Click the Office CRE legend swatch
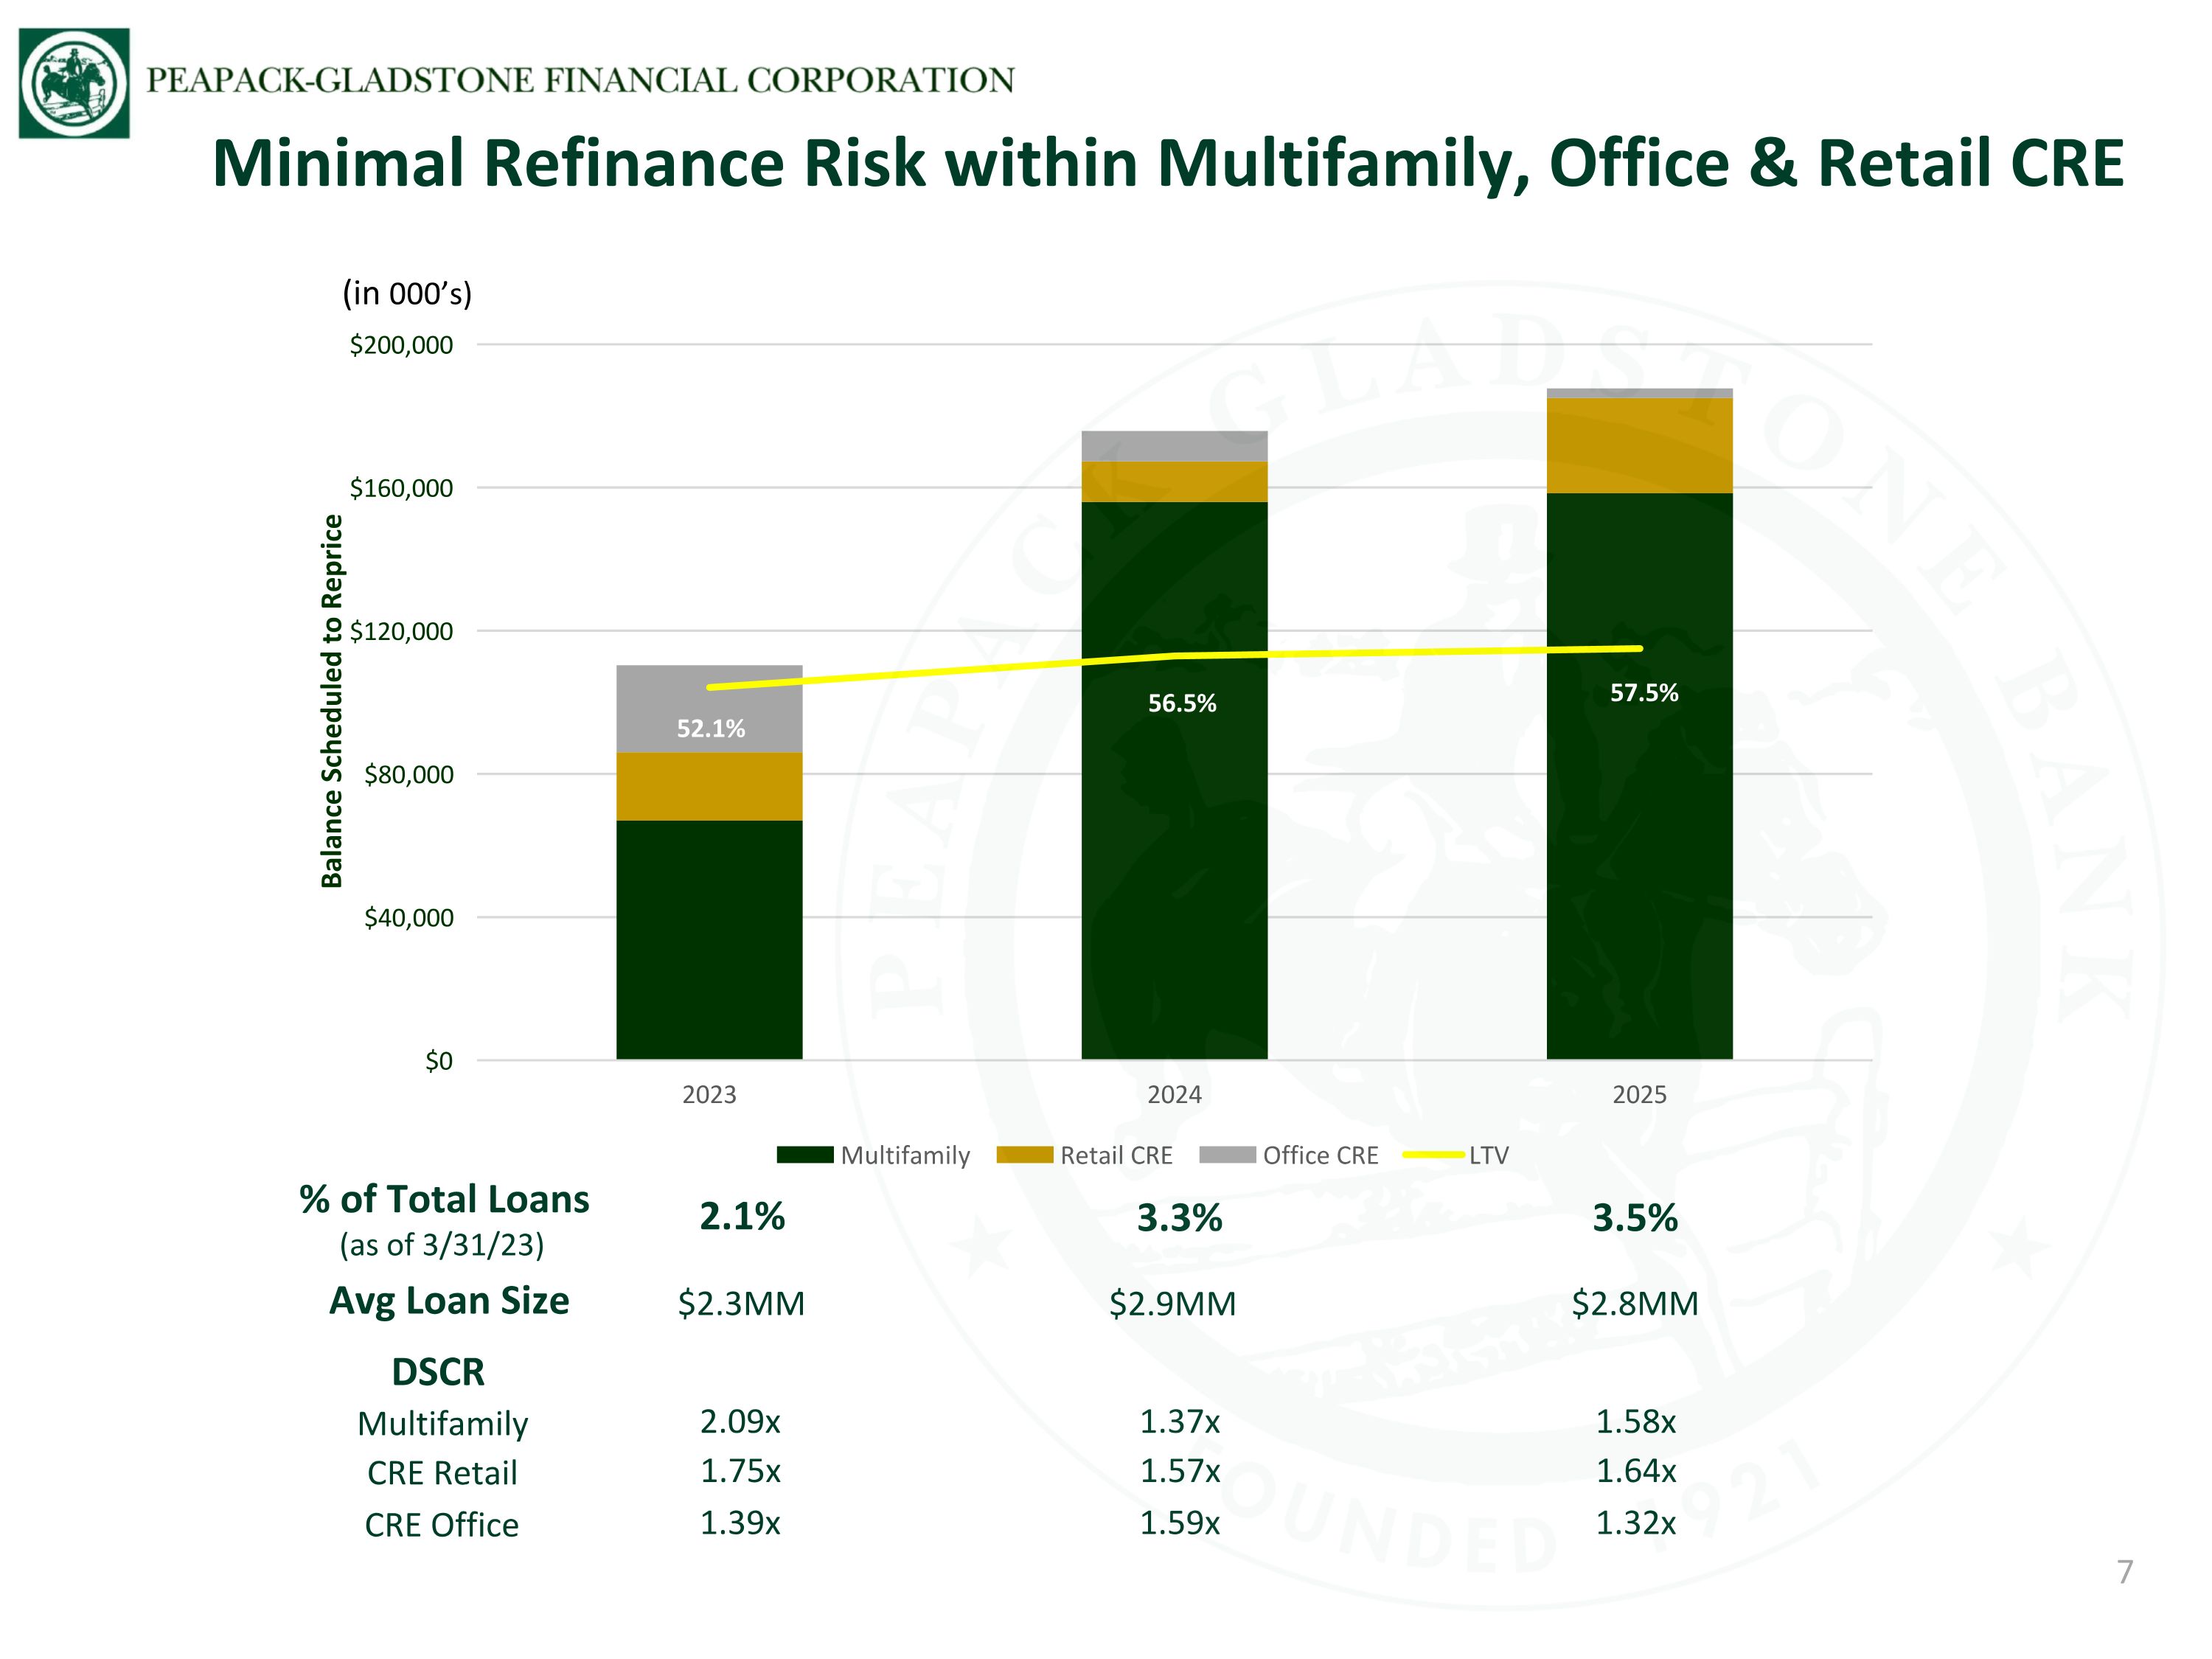 [x=1227, y=1155]
